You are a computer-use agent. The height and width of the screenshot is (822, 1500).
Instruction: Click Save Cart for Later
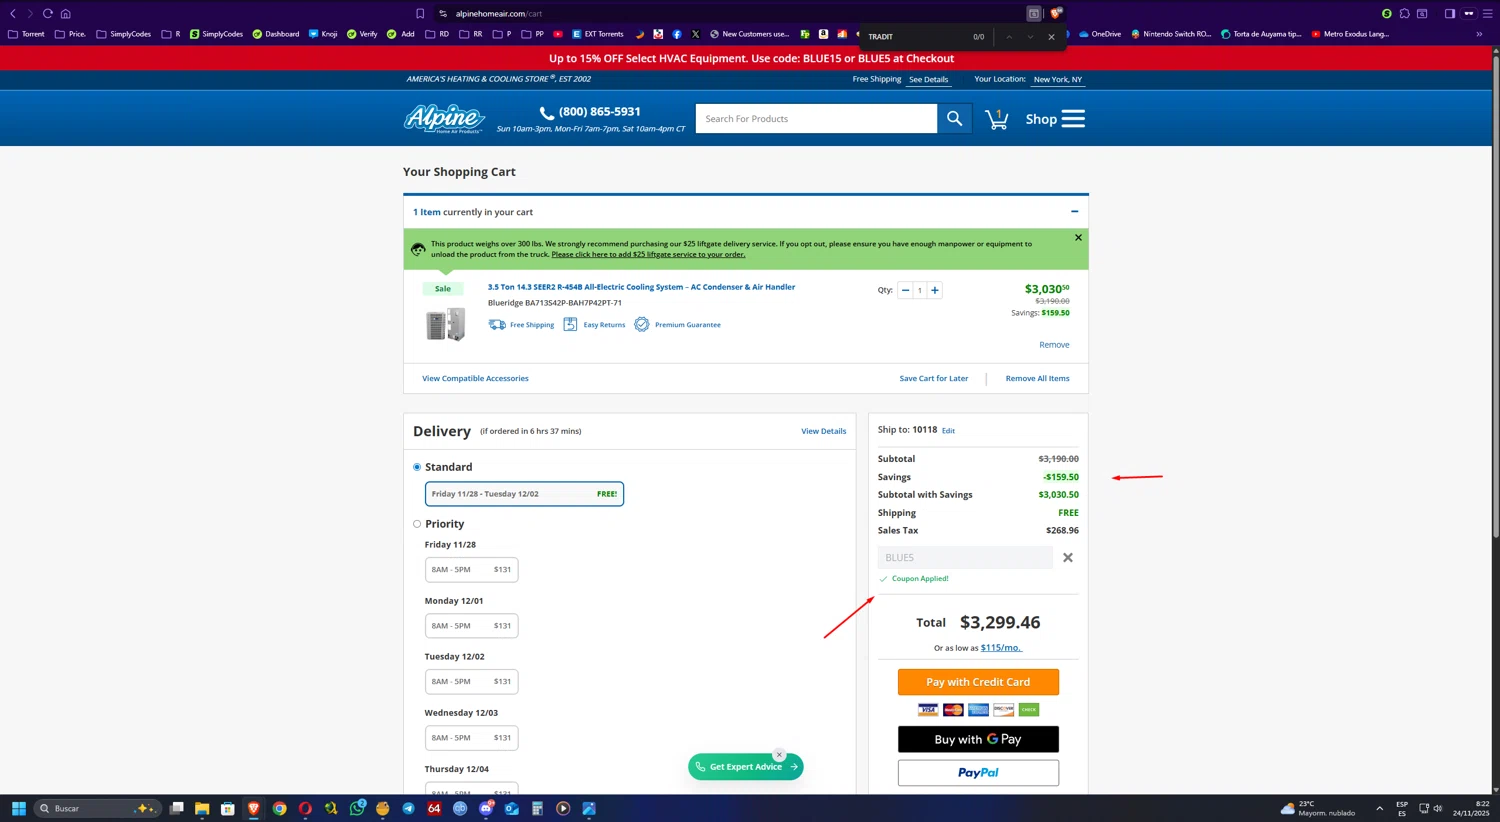click(933, 379)
